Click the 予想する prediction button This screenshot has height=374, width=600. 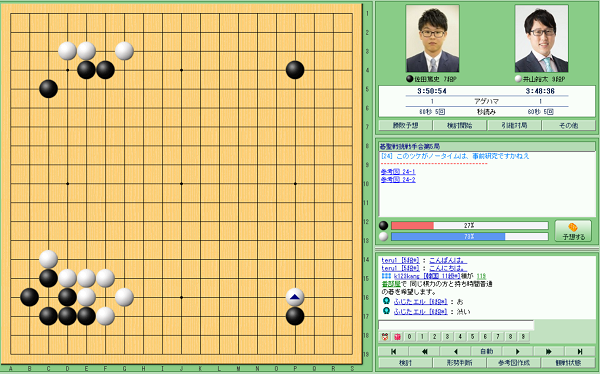[x=573, y=231]
